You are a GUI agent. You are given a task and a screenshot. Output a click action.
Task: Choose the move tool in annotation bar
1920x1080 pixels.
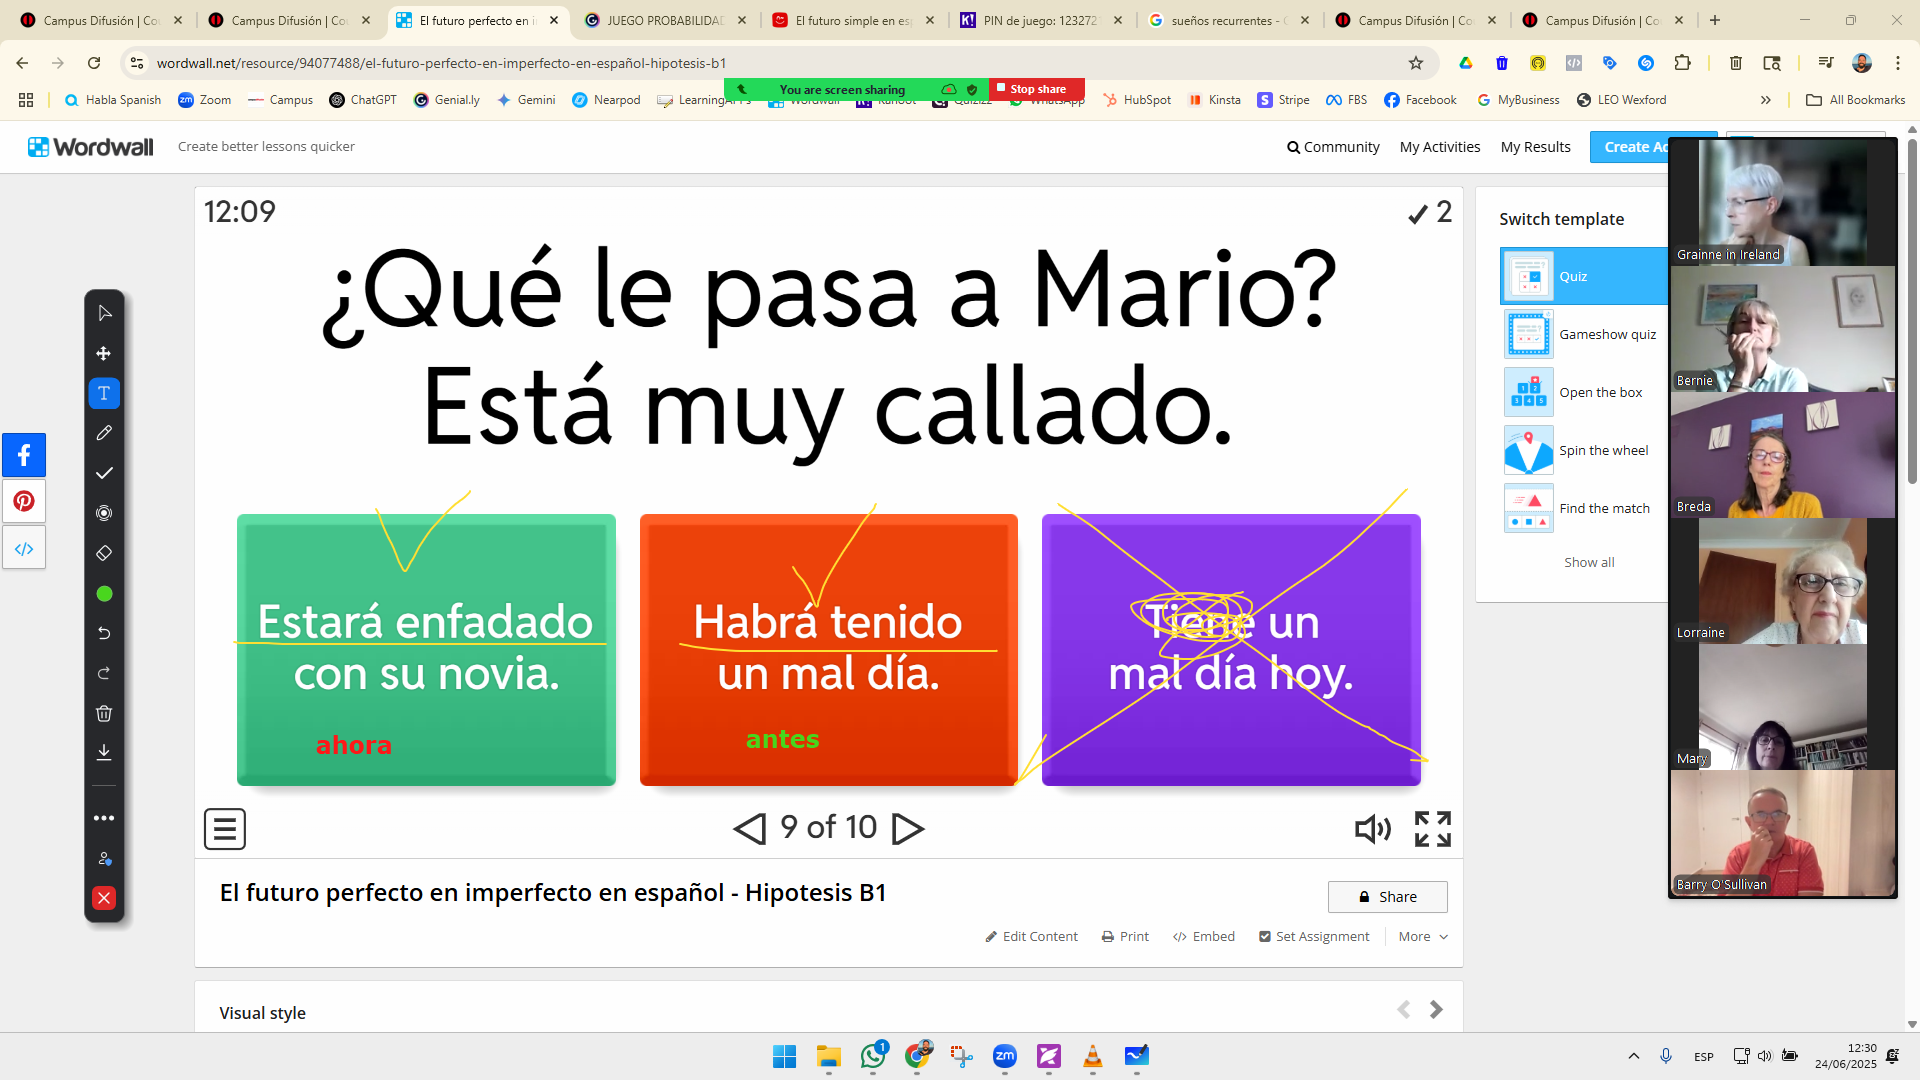pos(104,353)
